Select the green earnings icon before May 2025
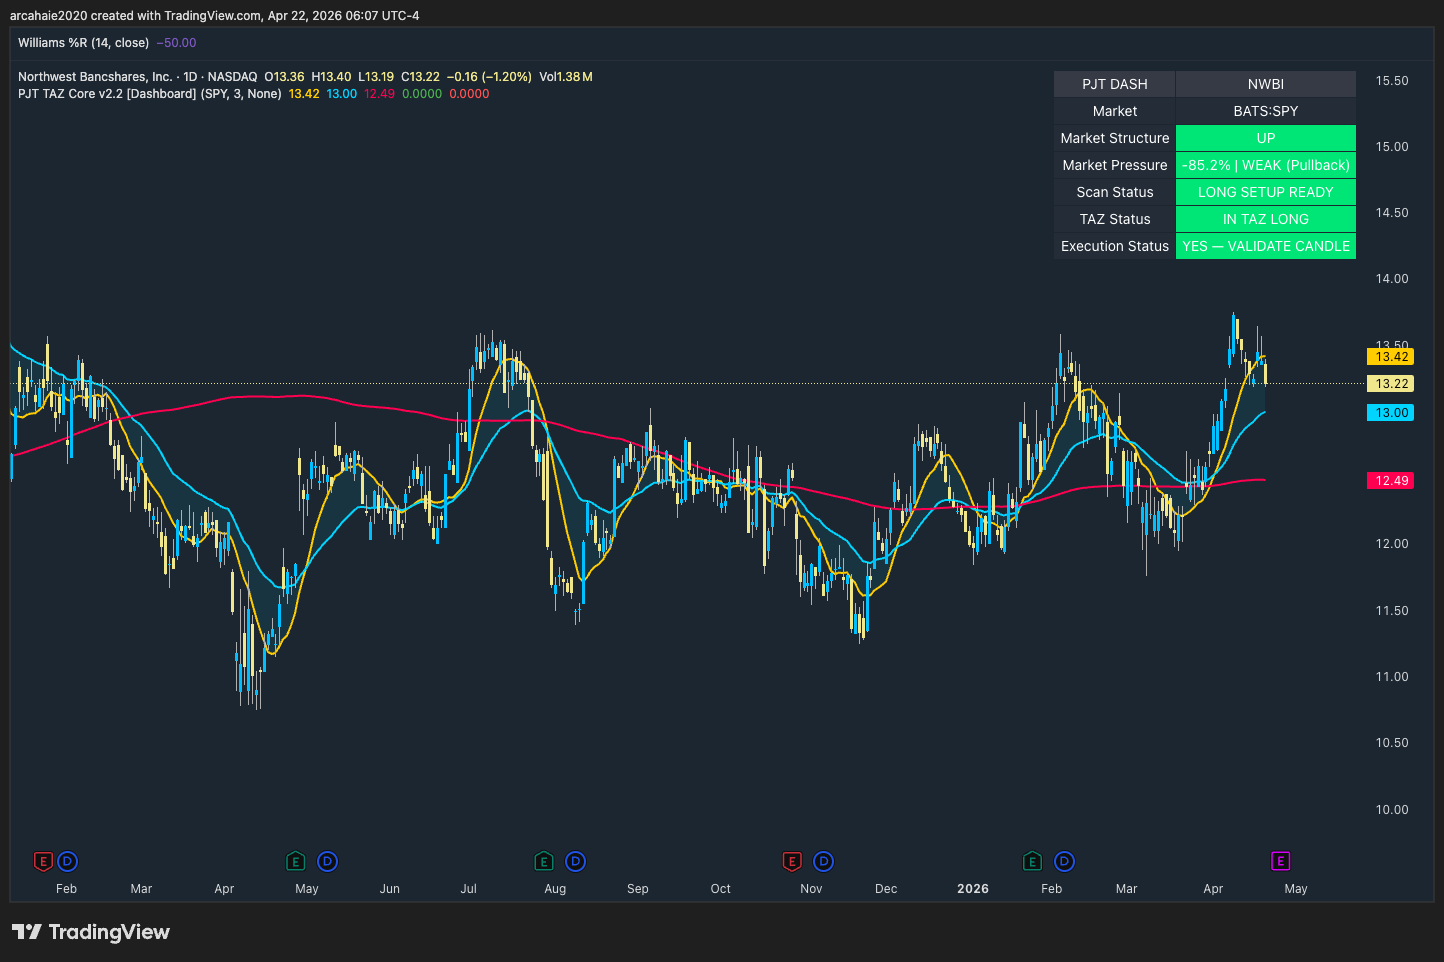 (x=296, y=861)
